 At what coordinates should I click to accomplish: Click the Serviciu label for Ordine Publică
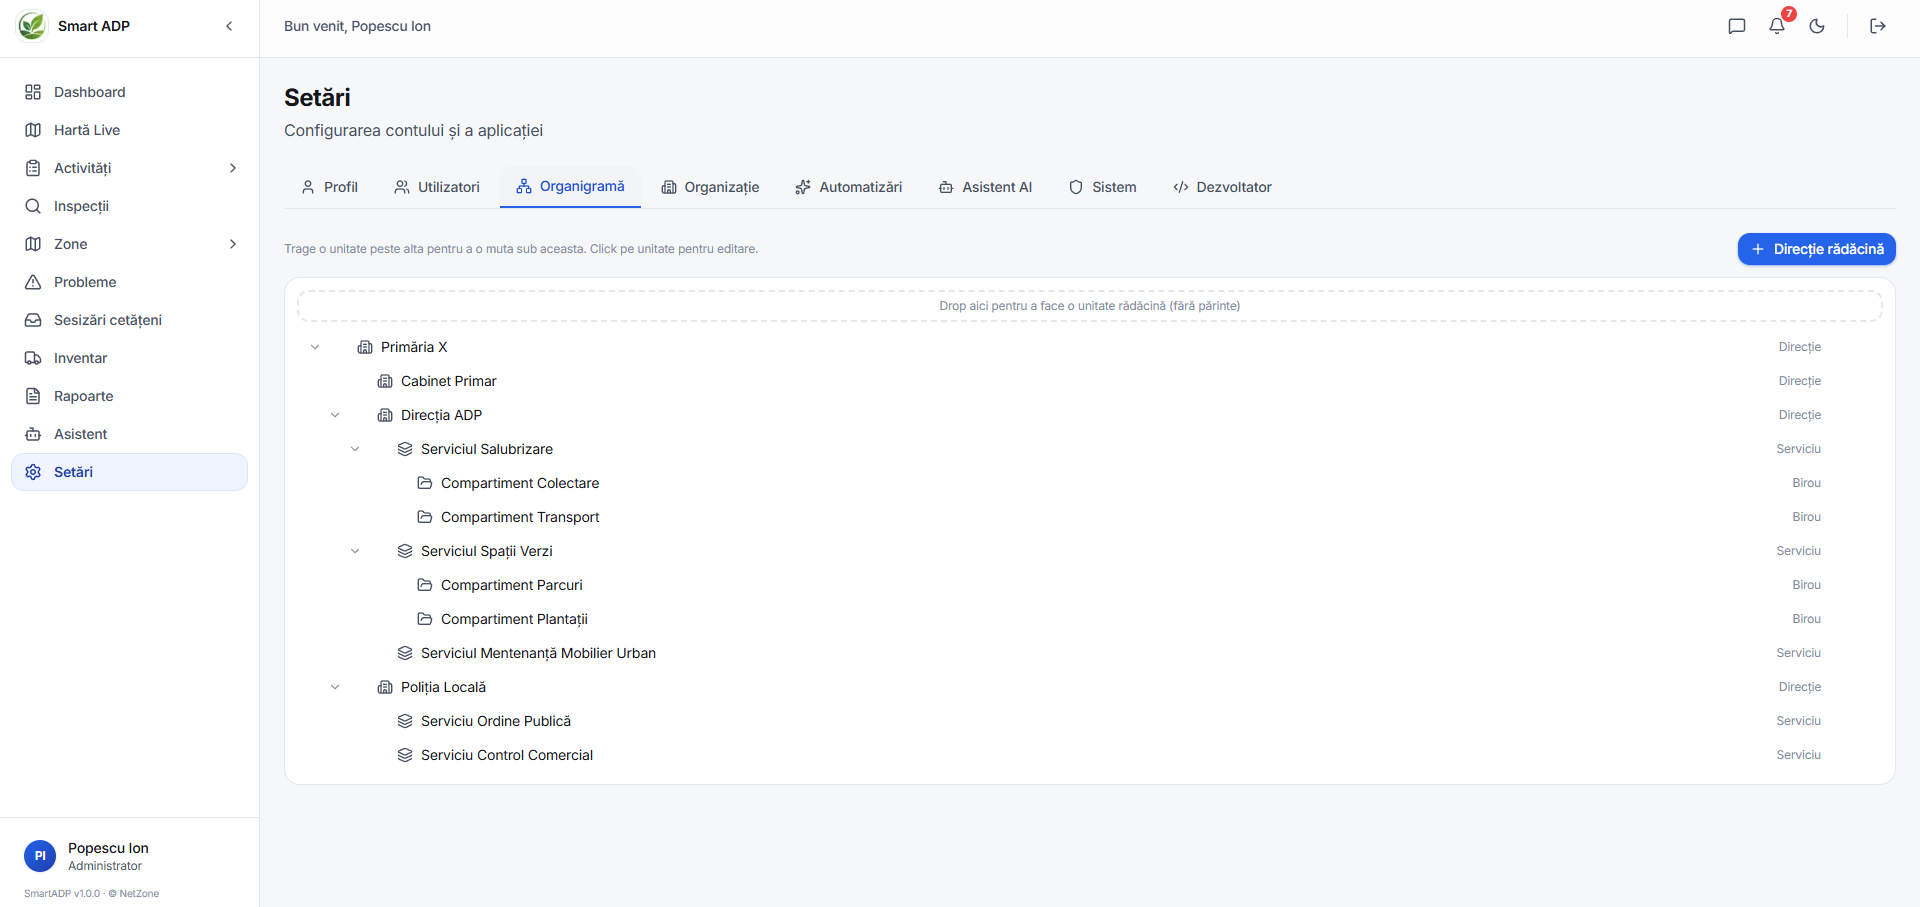pos(1799,721)
